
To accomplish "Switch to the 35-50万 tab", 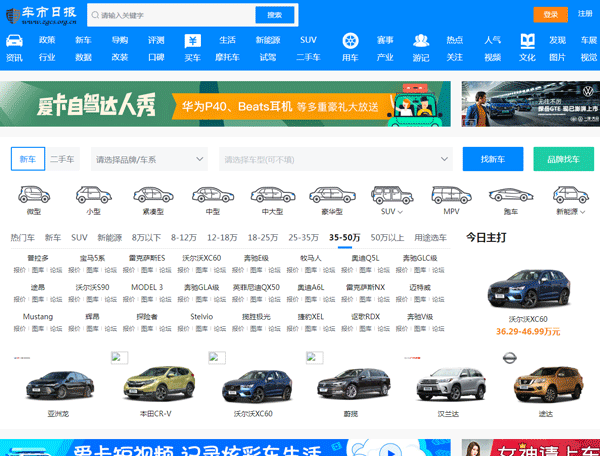I will tap(345, 238).
